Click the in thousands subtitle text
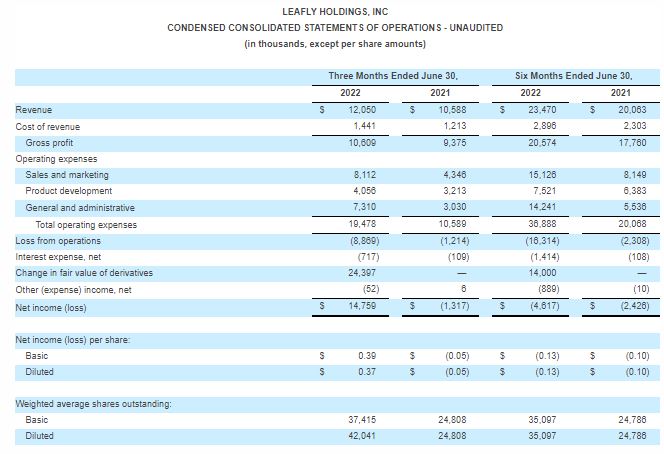 (x=335, y=43)
